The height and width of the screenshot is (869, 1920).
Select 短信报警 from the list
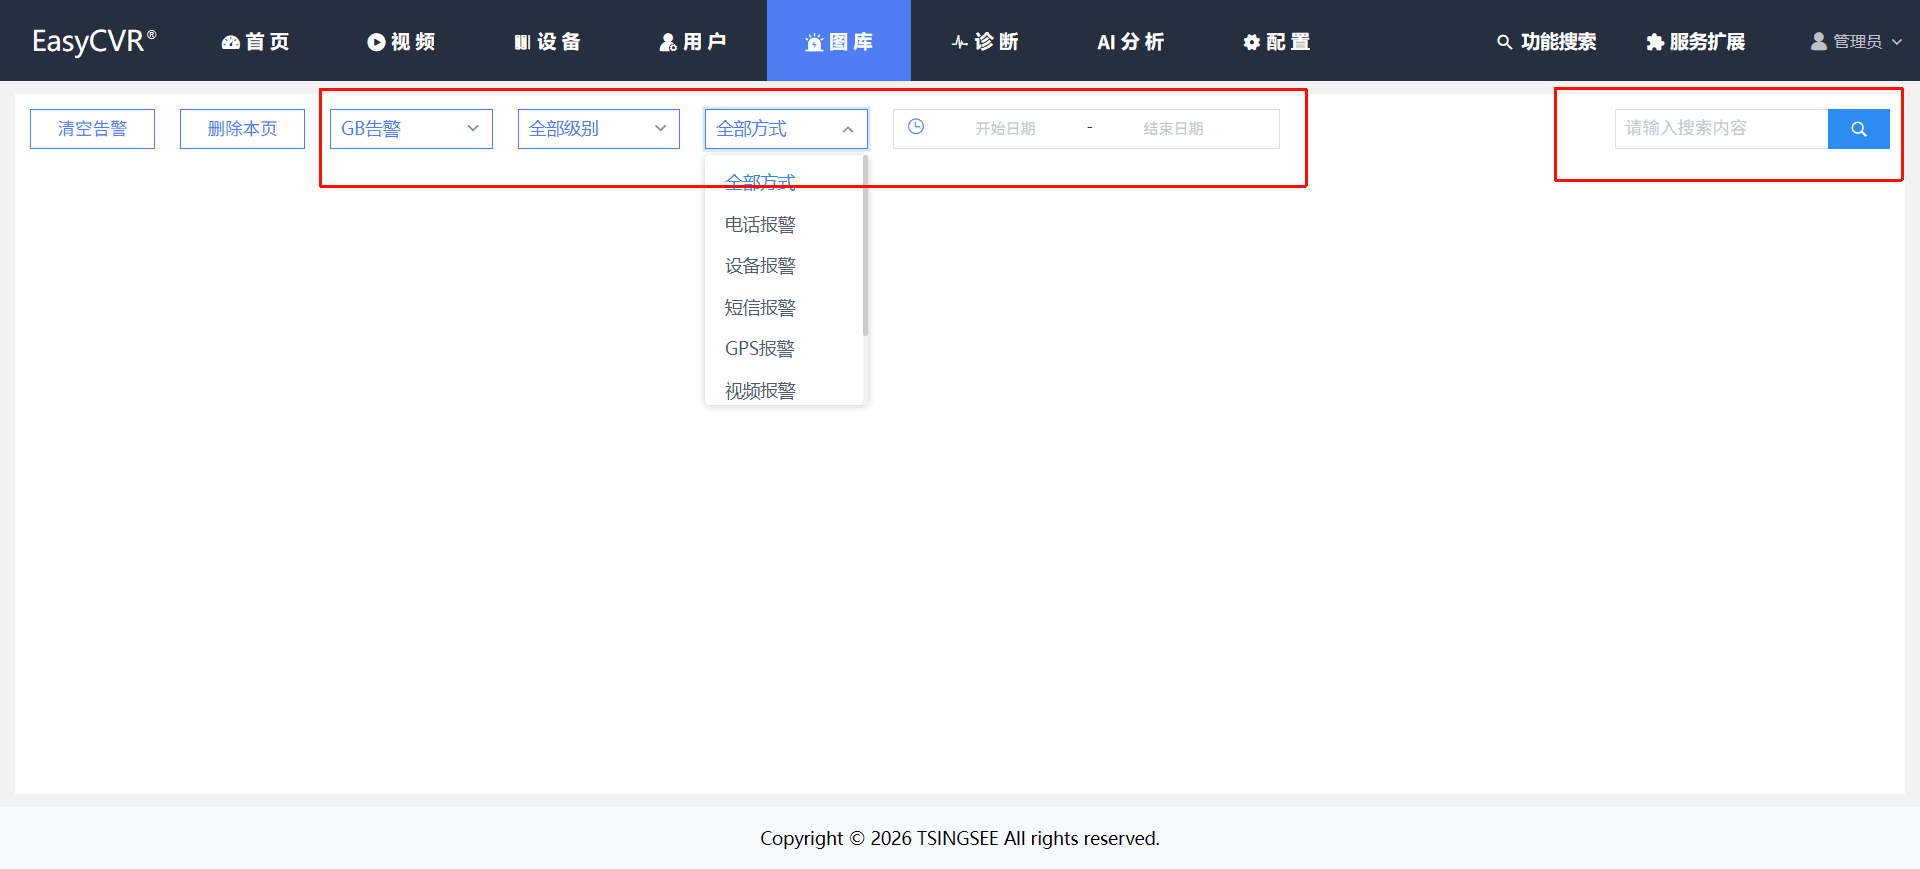(x=784, y=308)
